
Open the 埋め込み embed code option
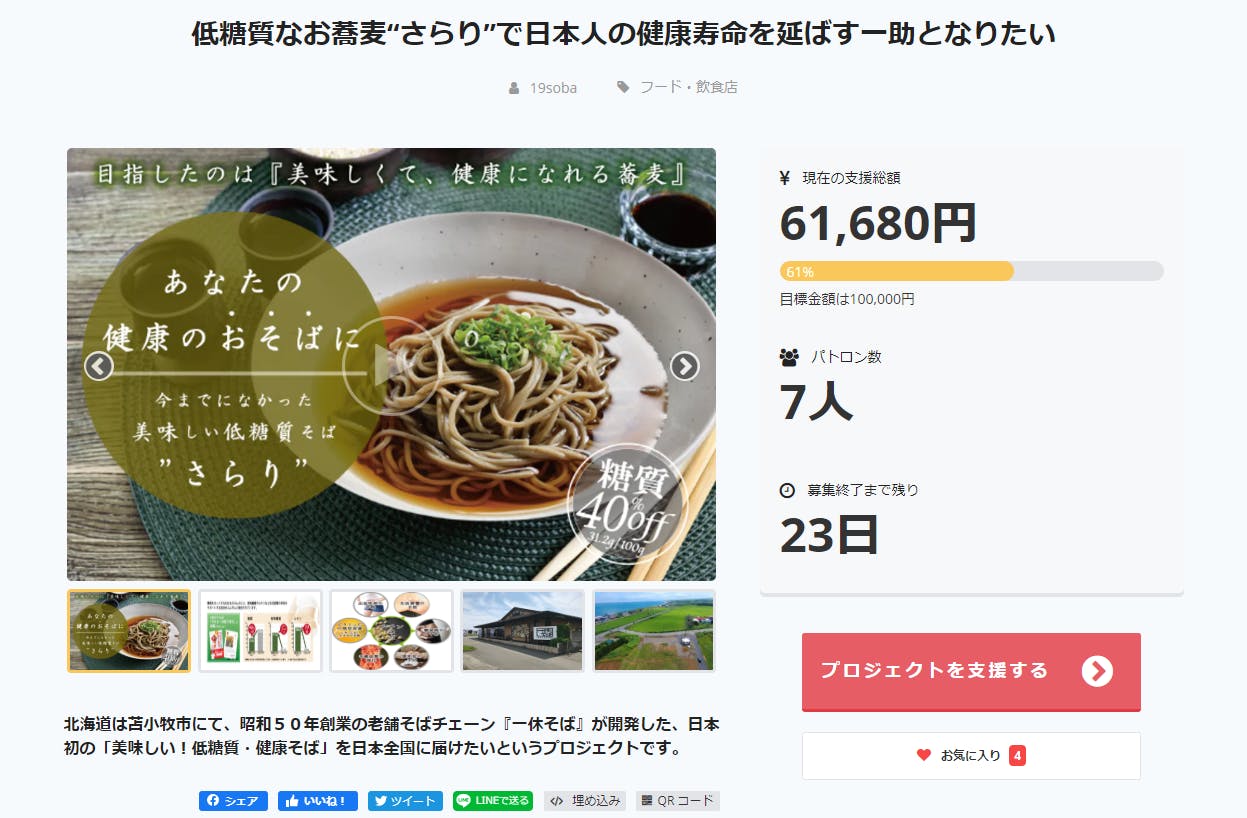[585, 801]
